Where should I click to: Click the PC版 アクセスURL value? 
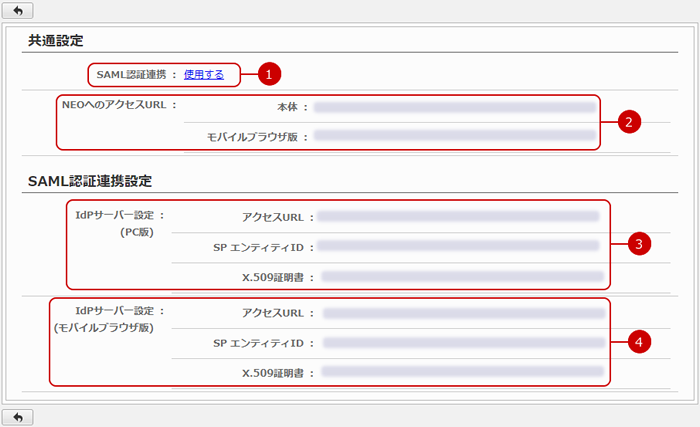pos(459,215)
